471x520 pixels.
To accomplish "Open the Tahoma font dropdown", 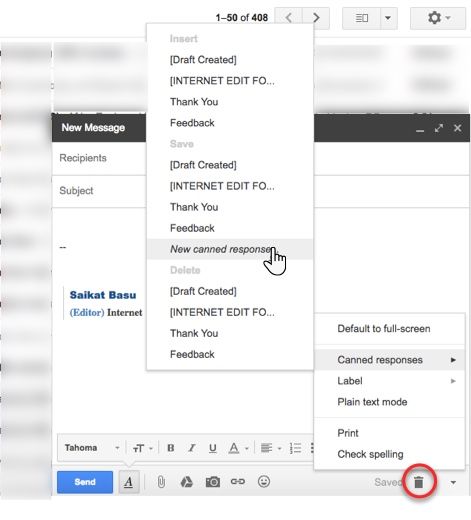I will tap(92, 448).
